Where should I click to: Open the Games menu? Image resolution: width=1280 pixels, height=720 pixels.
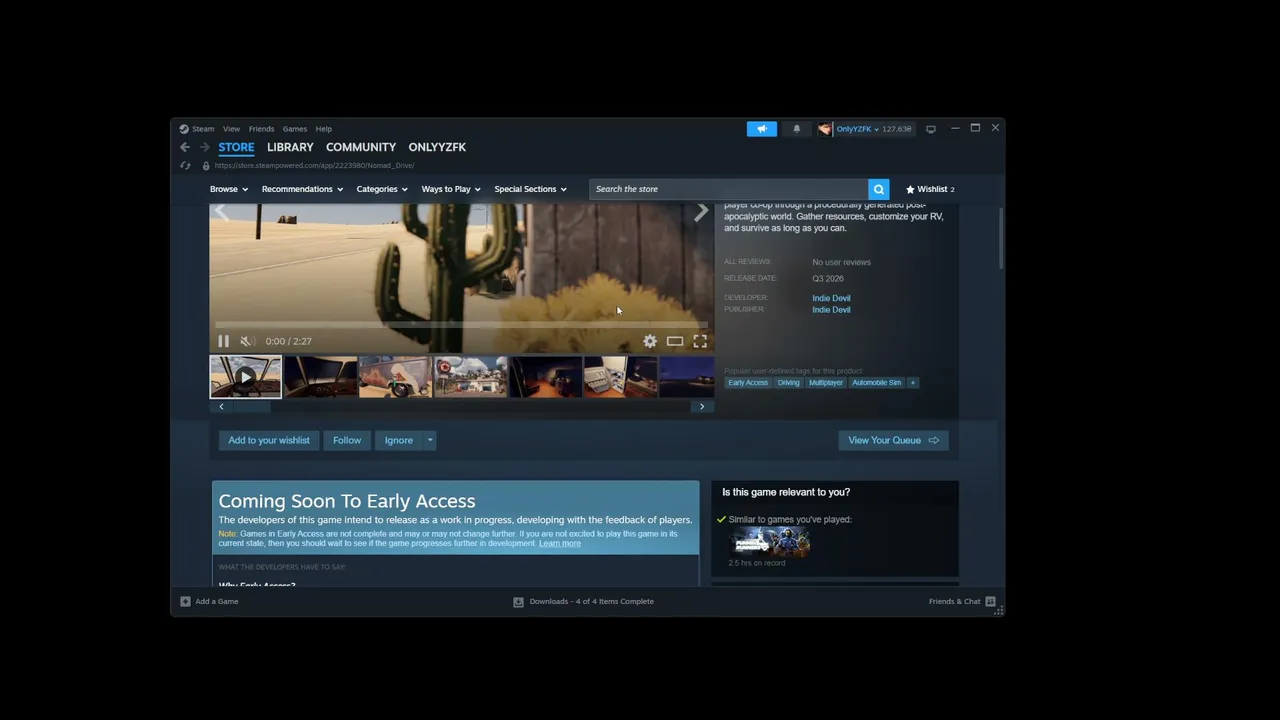click(x=295, y=129)
